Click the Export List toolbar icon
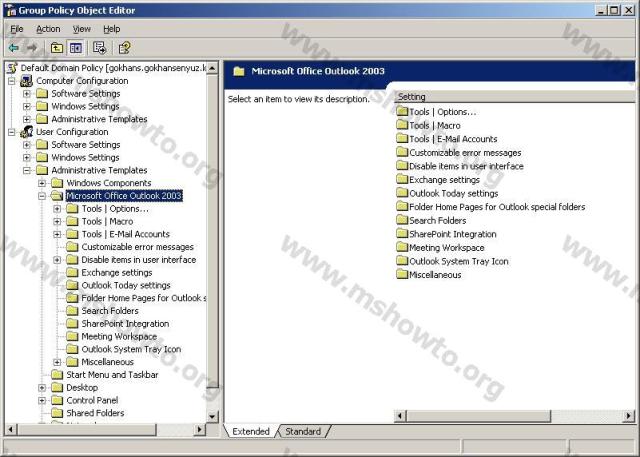 coord(99,48)
